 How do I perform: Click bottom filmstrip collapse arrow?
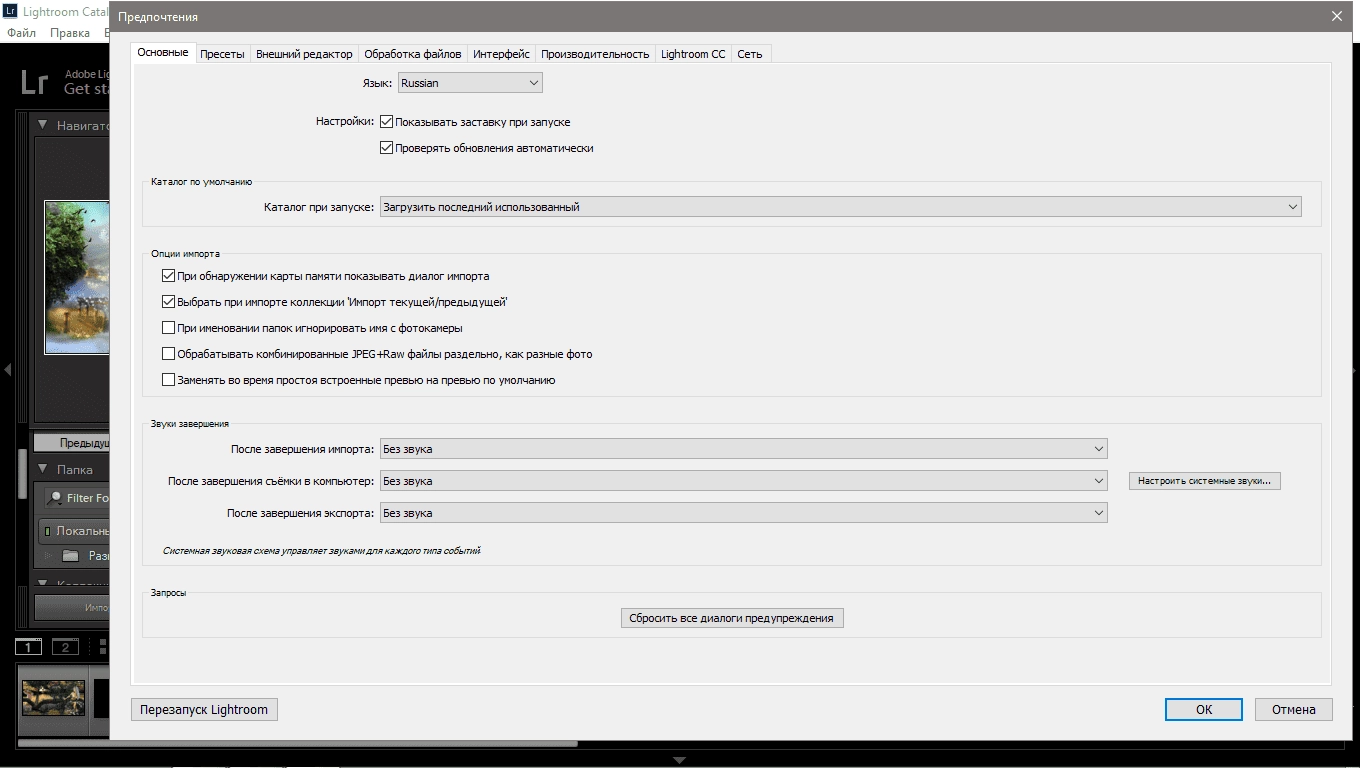click(x=680, y=761)
